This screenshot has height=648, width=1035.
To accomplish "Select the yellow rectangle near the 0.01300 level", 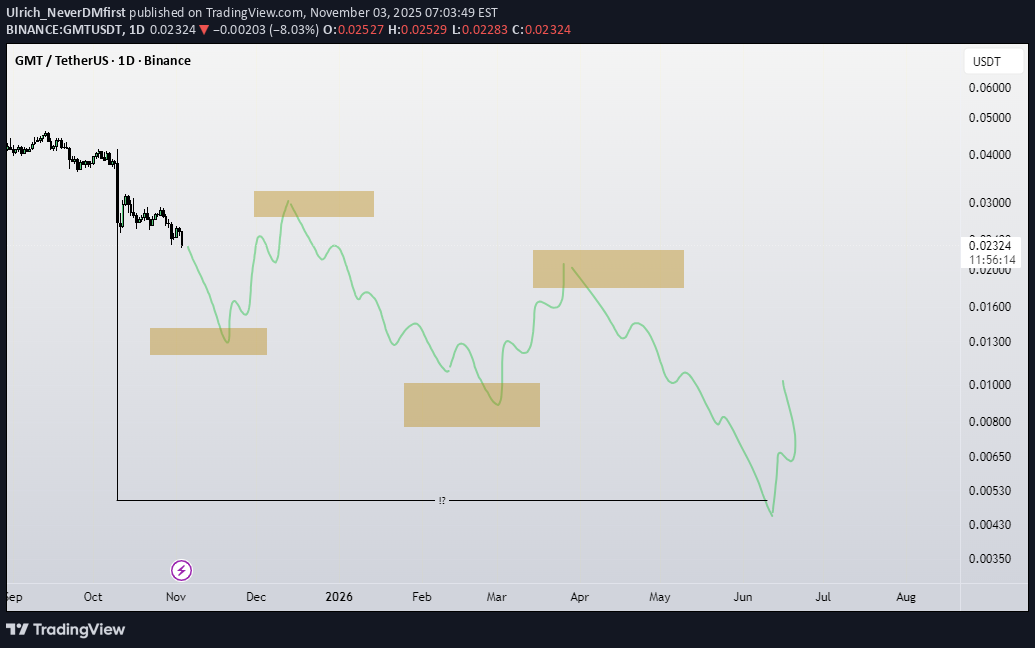I will tap(208, 341).
